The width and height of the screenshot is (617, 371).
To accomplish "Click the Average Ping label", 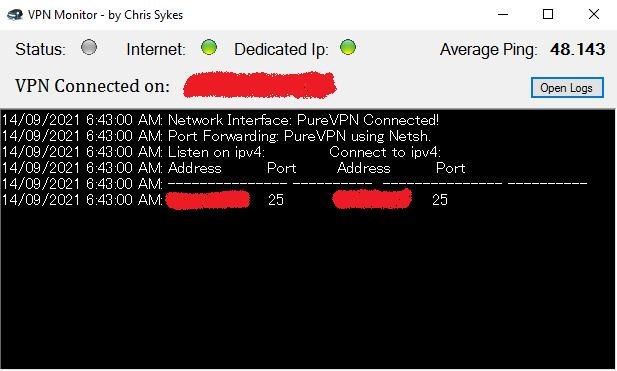I will click(488, 50).
